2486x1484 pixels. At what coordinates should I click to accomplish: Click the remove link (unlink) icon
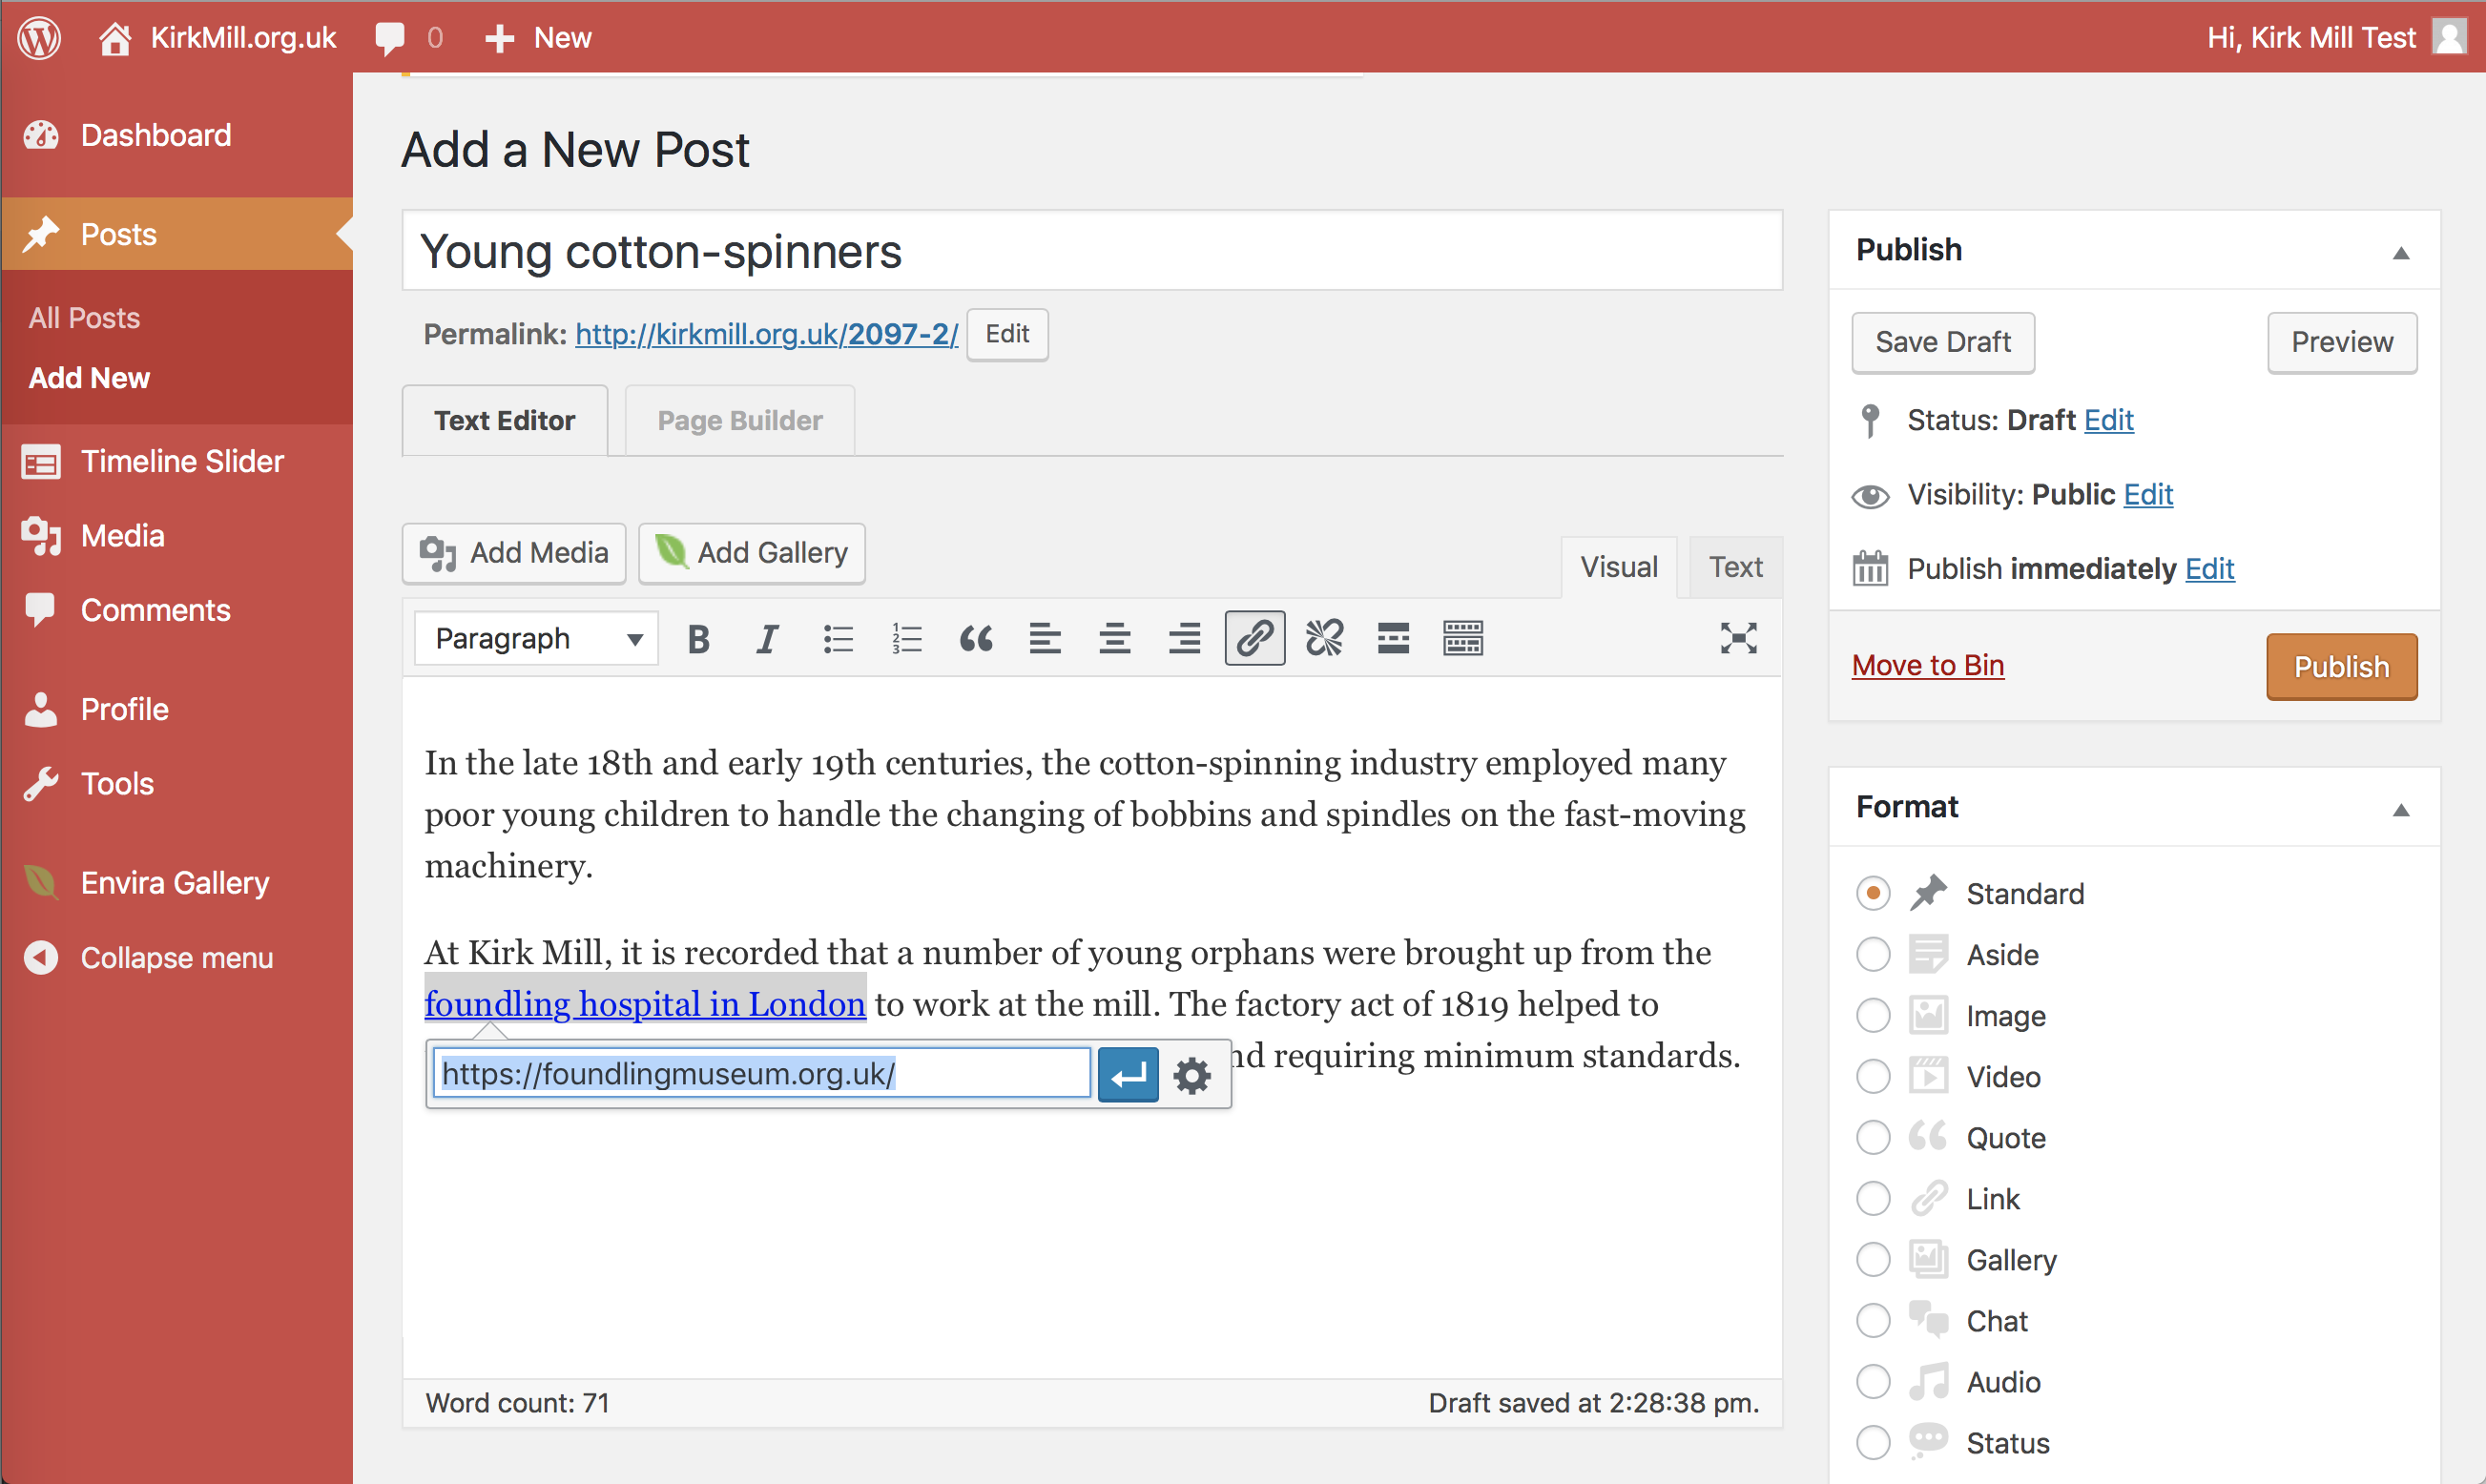pos(1324,639)
